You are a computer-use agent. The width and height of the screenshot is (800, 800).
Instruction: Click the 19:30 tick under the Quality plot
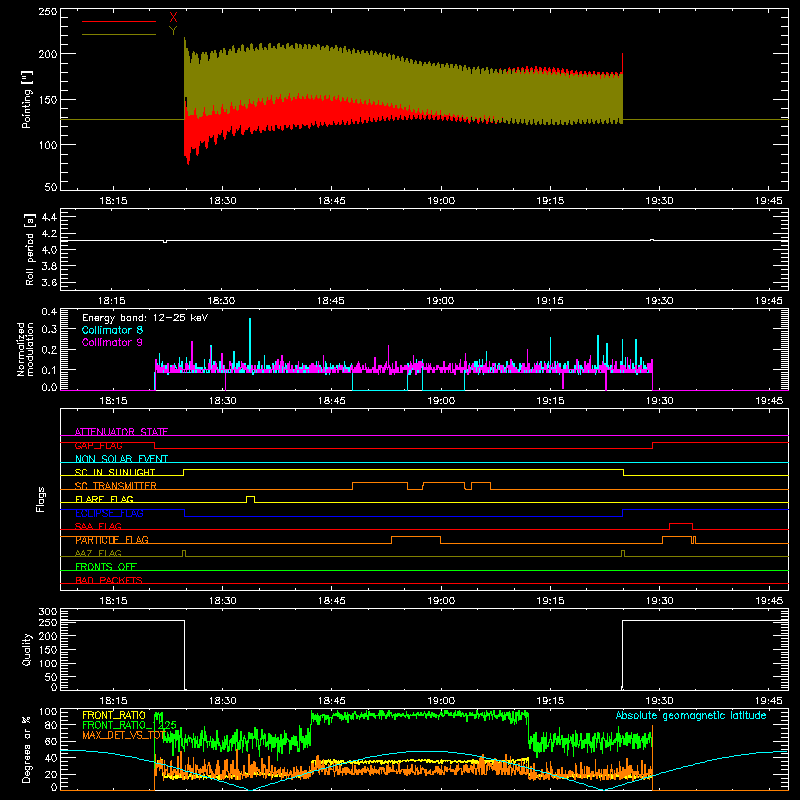pos(659,701)
